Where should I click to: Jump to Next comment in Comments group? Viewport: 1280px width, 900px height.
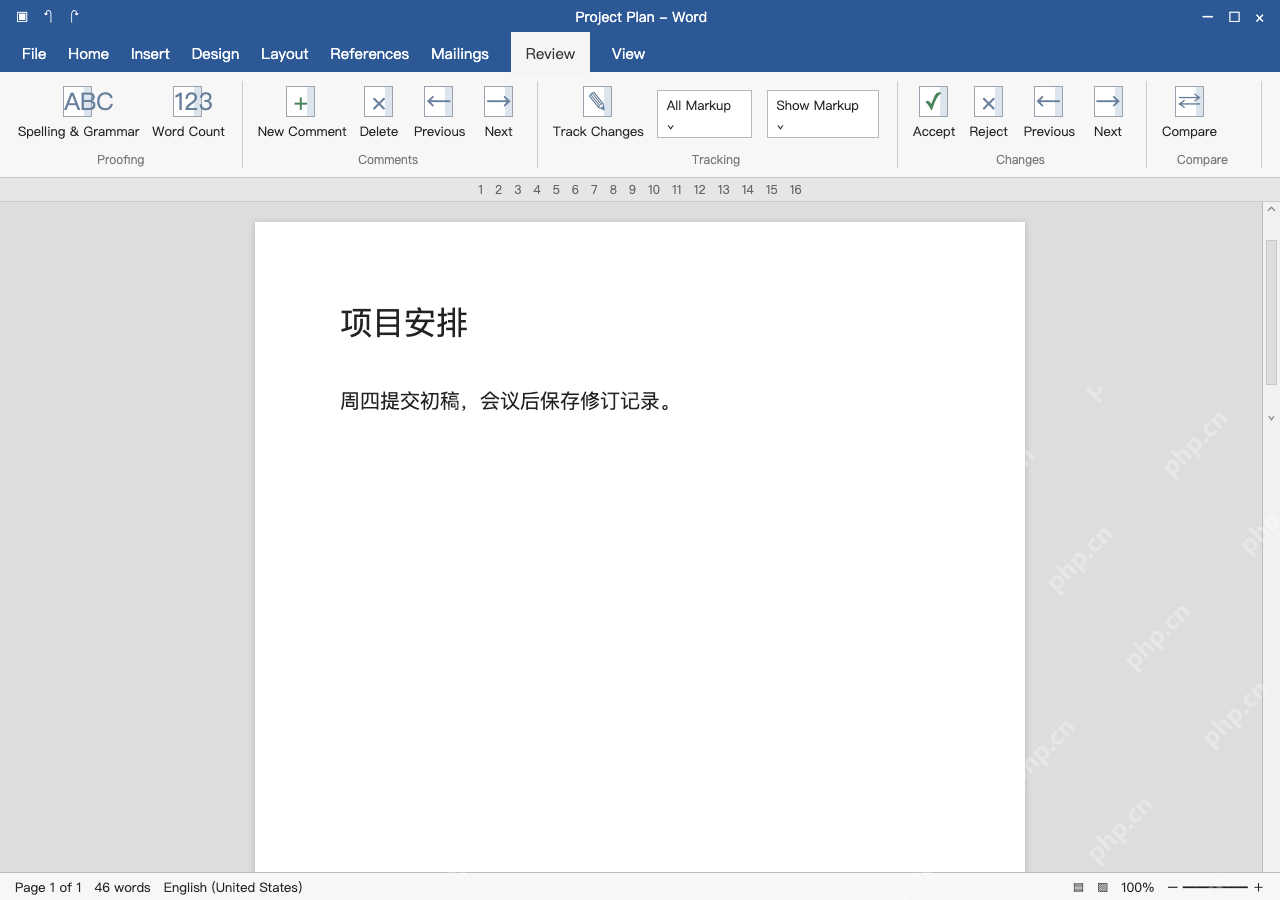tap(498, 113)
